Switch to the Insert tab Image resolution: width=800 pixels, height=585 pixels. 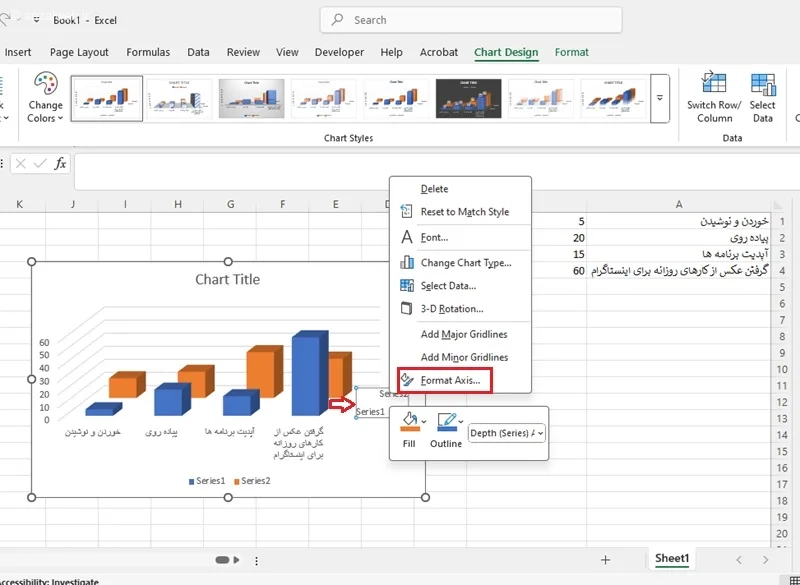pyautogui.click(x=18, y=52)
